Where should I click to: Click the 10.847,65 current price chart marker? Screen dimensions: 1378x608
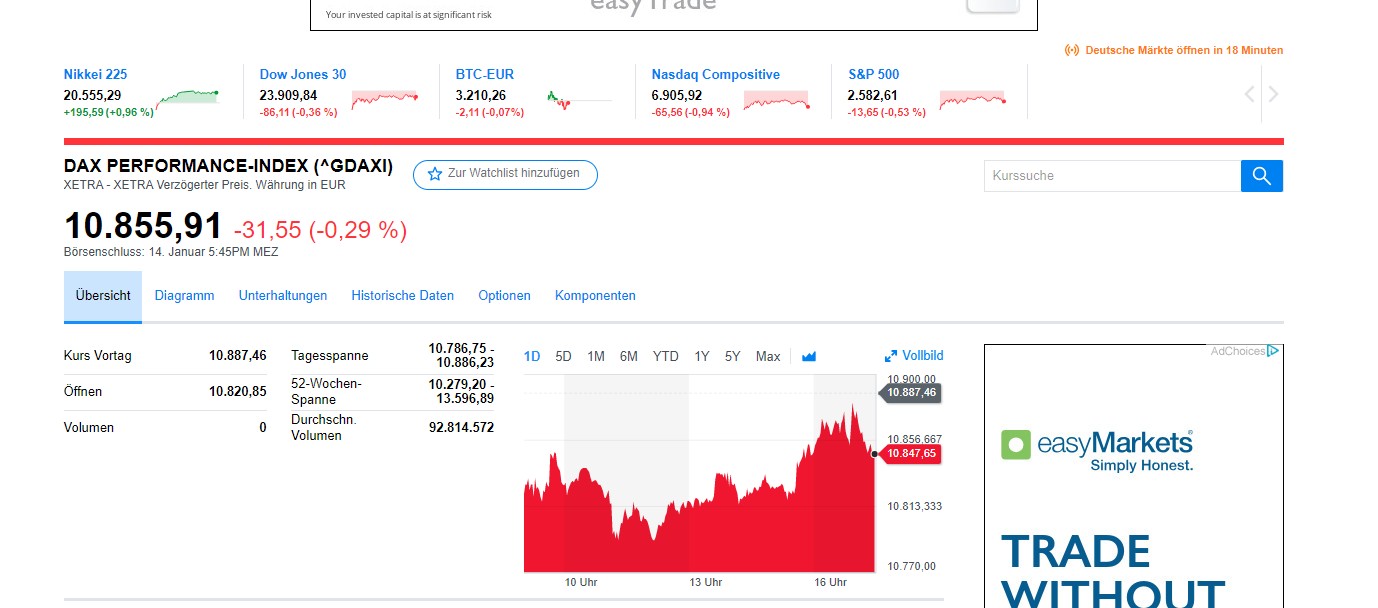click(911, 454)
